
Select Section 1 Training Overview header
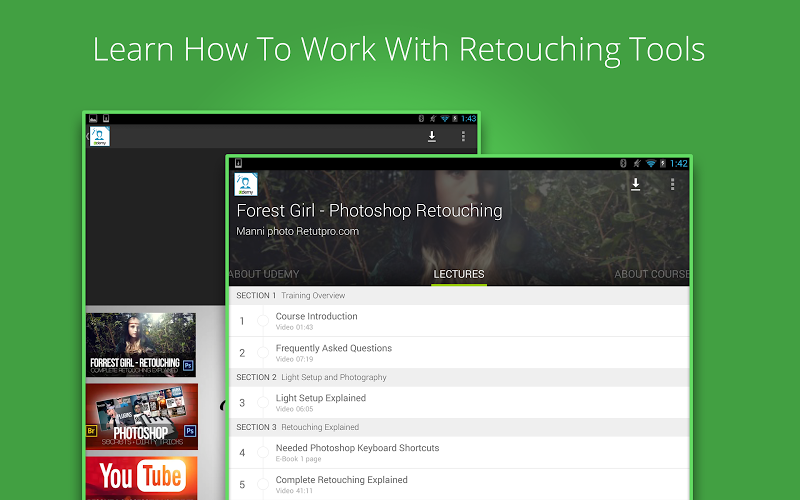pos(459,295)
